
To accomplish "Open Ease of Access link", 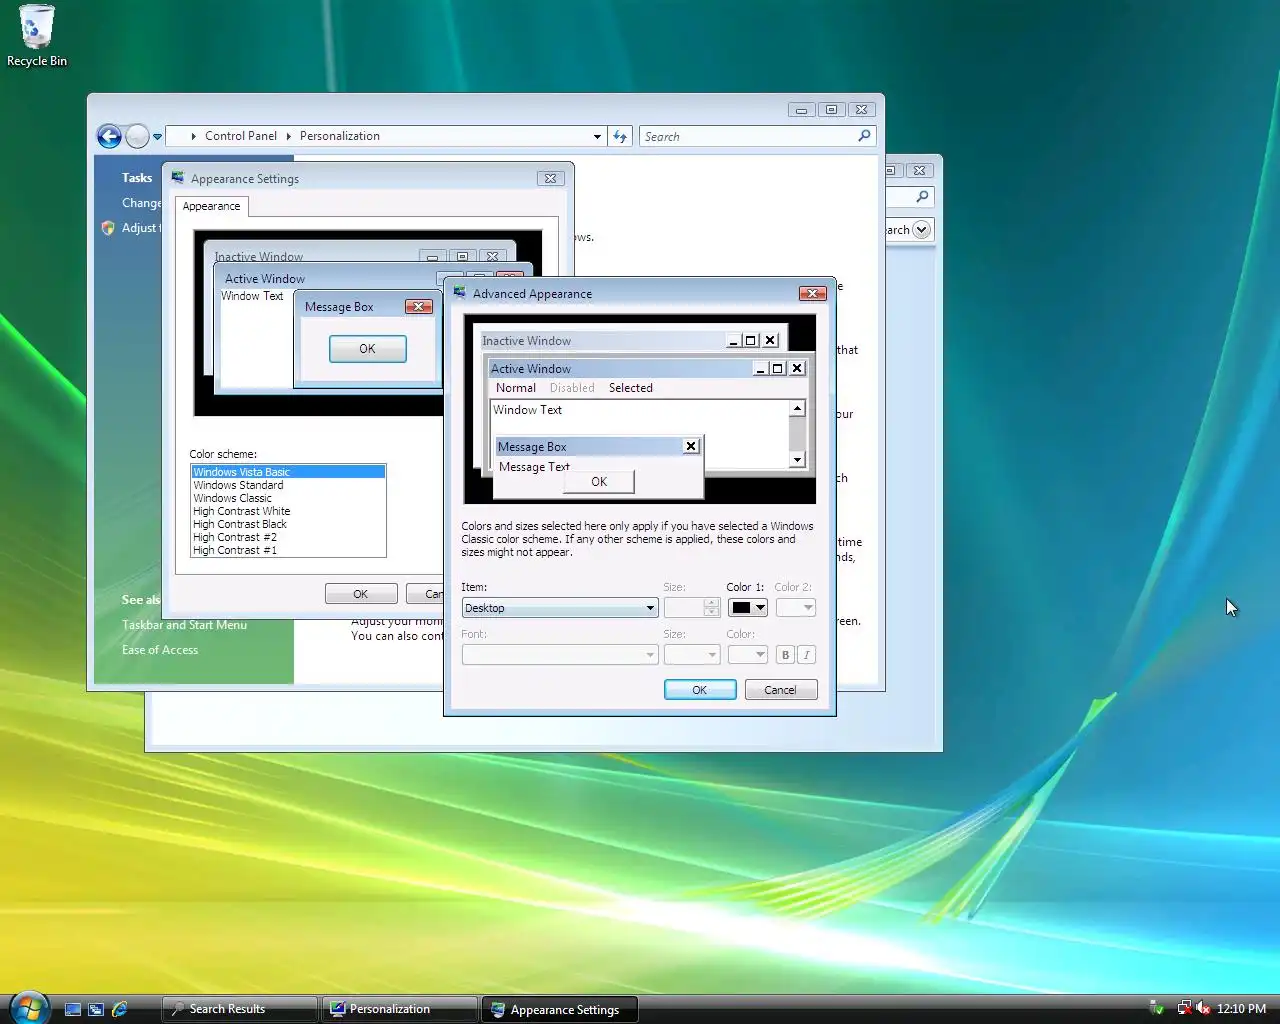I will [160, 650].
